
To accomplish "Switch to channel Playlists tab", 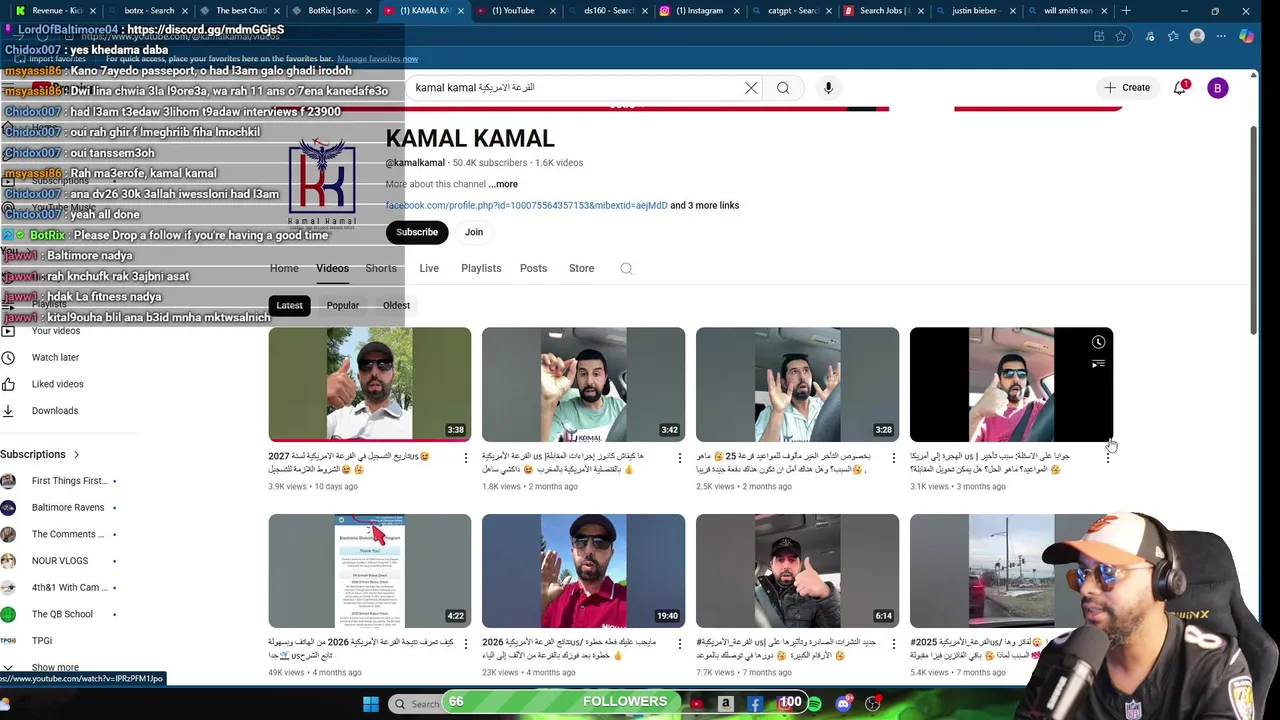I will coord(481,268).
